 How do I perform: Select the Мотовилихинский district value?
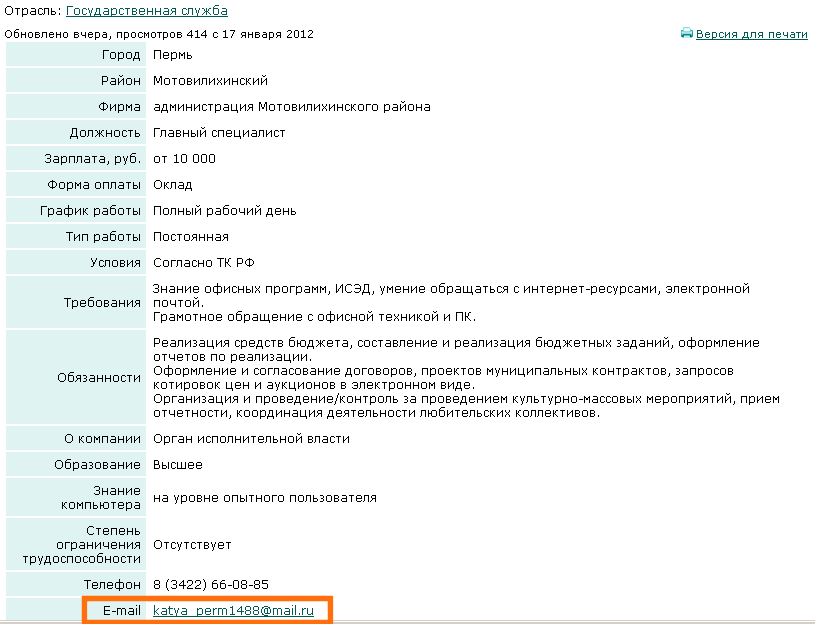click(x=210, y=81)
